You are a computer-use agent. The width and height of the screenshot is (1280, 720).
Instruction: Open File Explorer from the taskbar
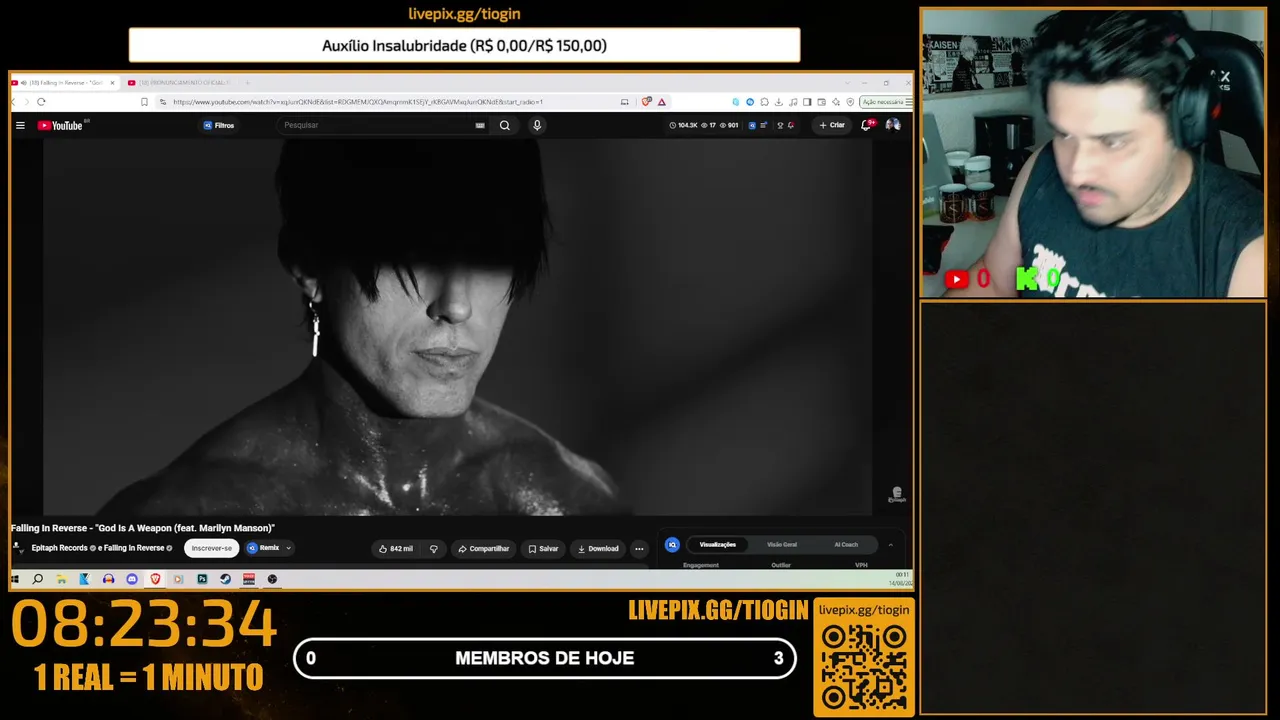[x=61, y=579]
